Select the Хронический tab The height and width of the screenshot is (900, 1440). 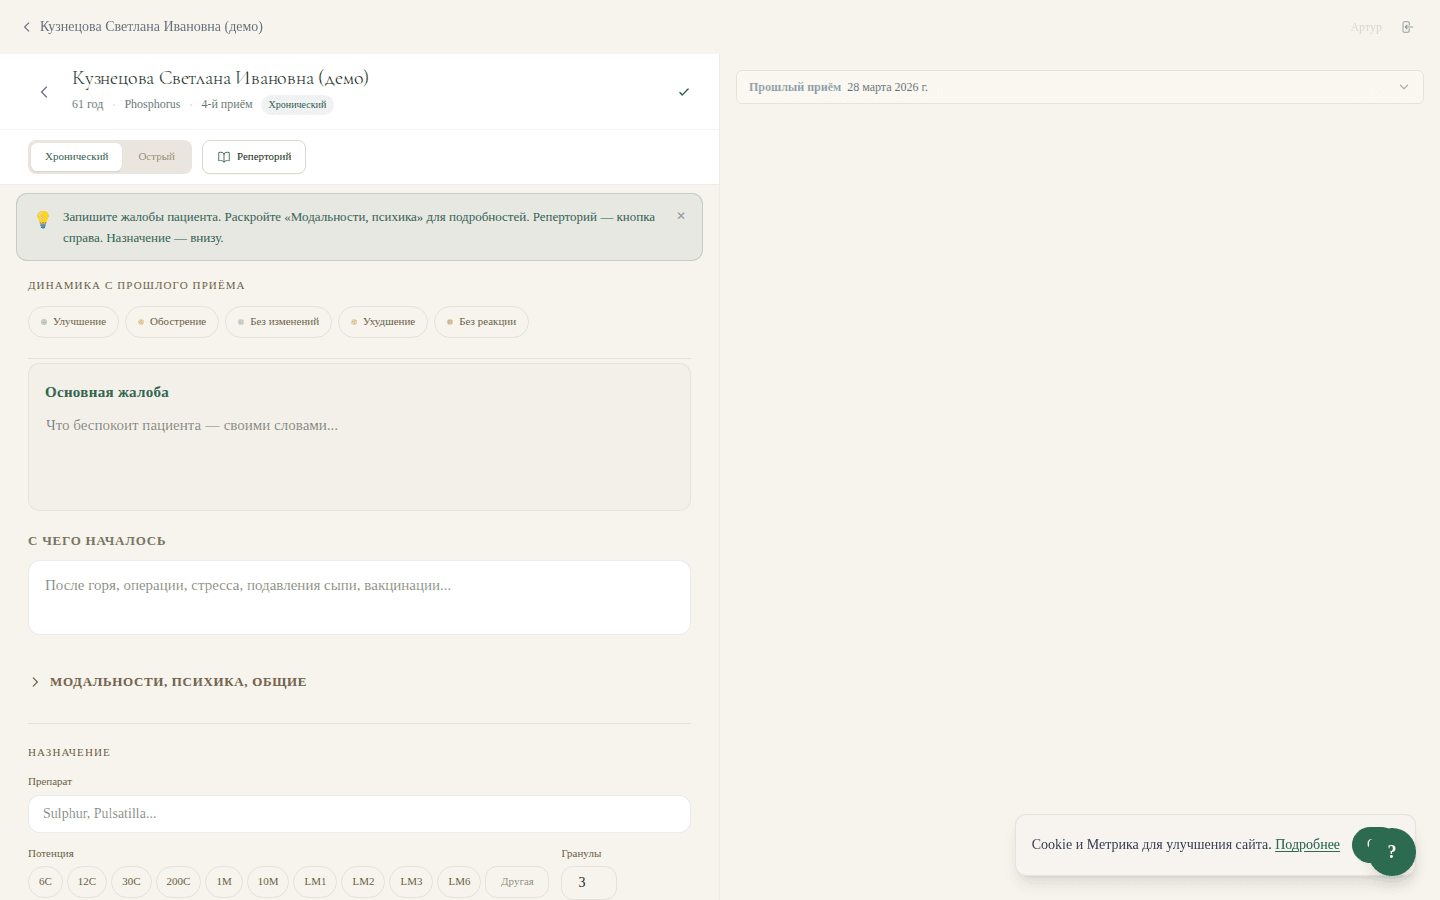click(x=77, y=157)
